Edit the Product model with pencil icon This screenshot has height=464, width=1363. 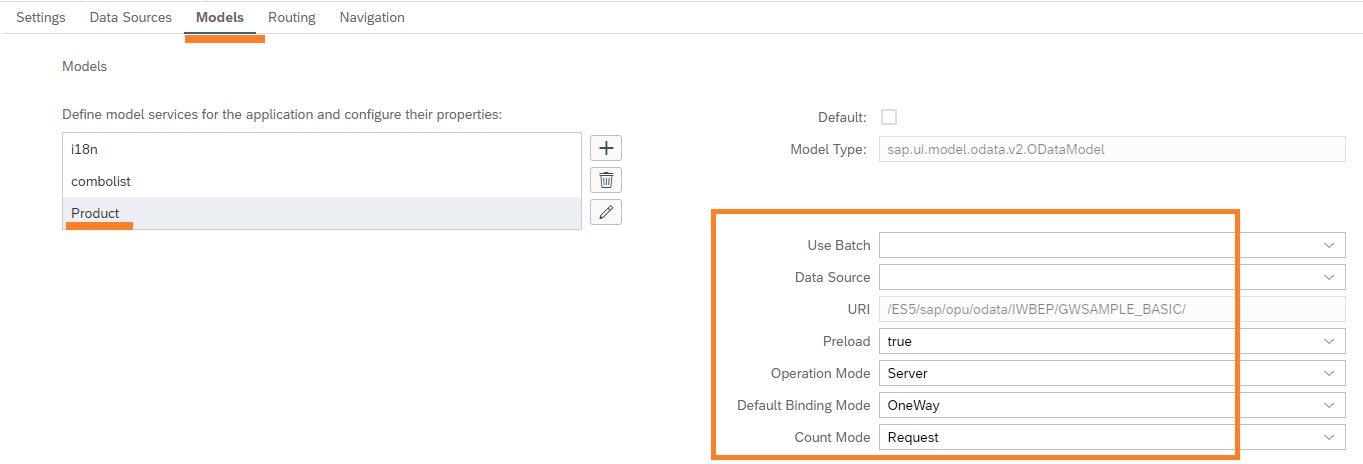click(x=606, y=212)
